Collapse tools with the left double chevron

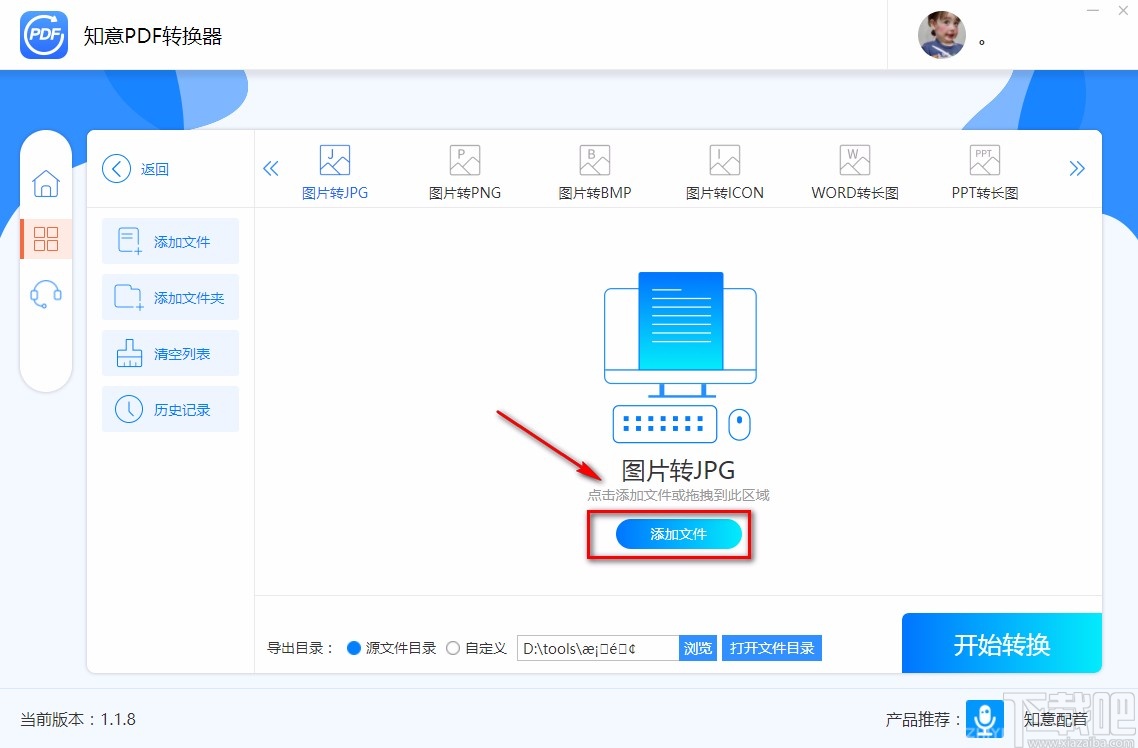271,168
